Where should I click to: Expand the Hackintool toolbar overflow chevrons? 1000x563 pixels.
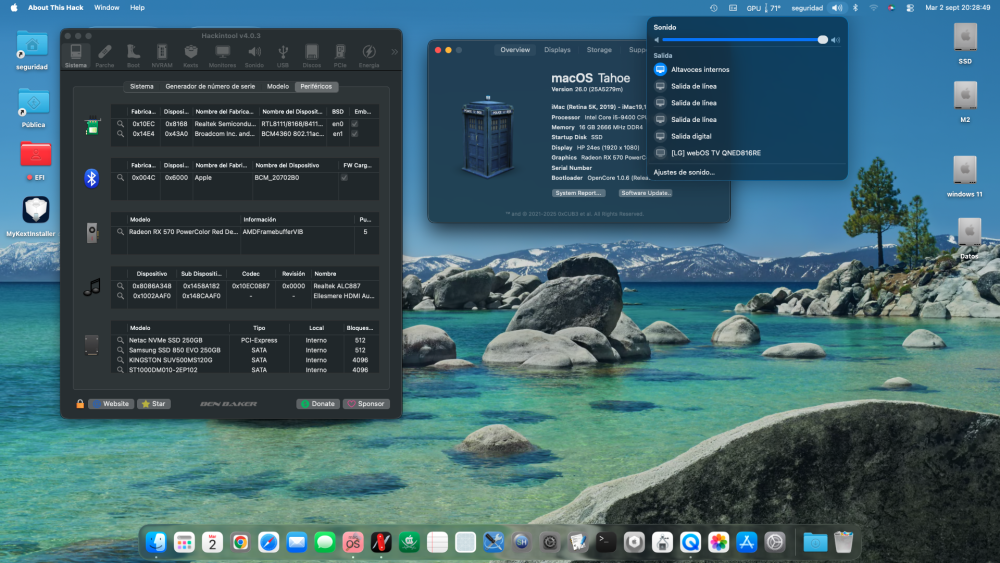click(x=394, y=52)
